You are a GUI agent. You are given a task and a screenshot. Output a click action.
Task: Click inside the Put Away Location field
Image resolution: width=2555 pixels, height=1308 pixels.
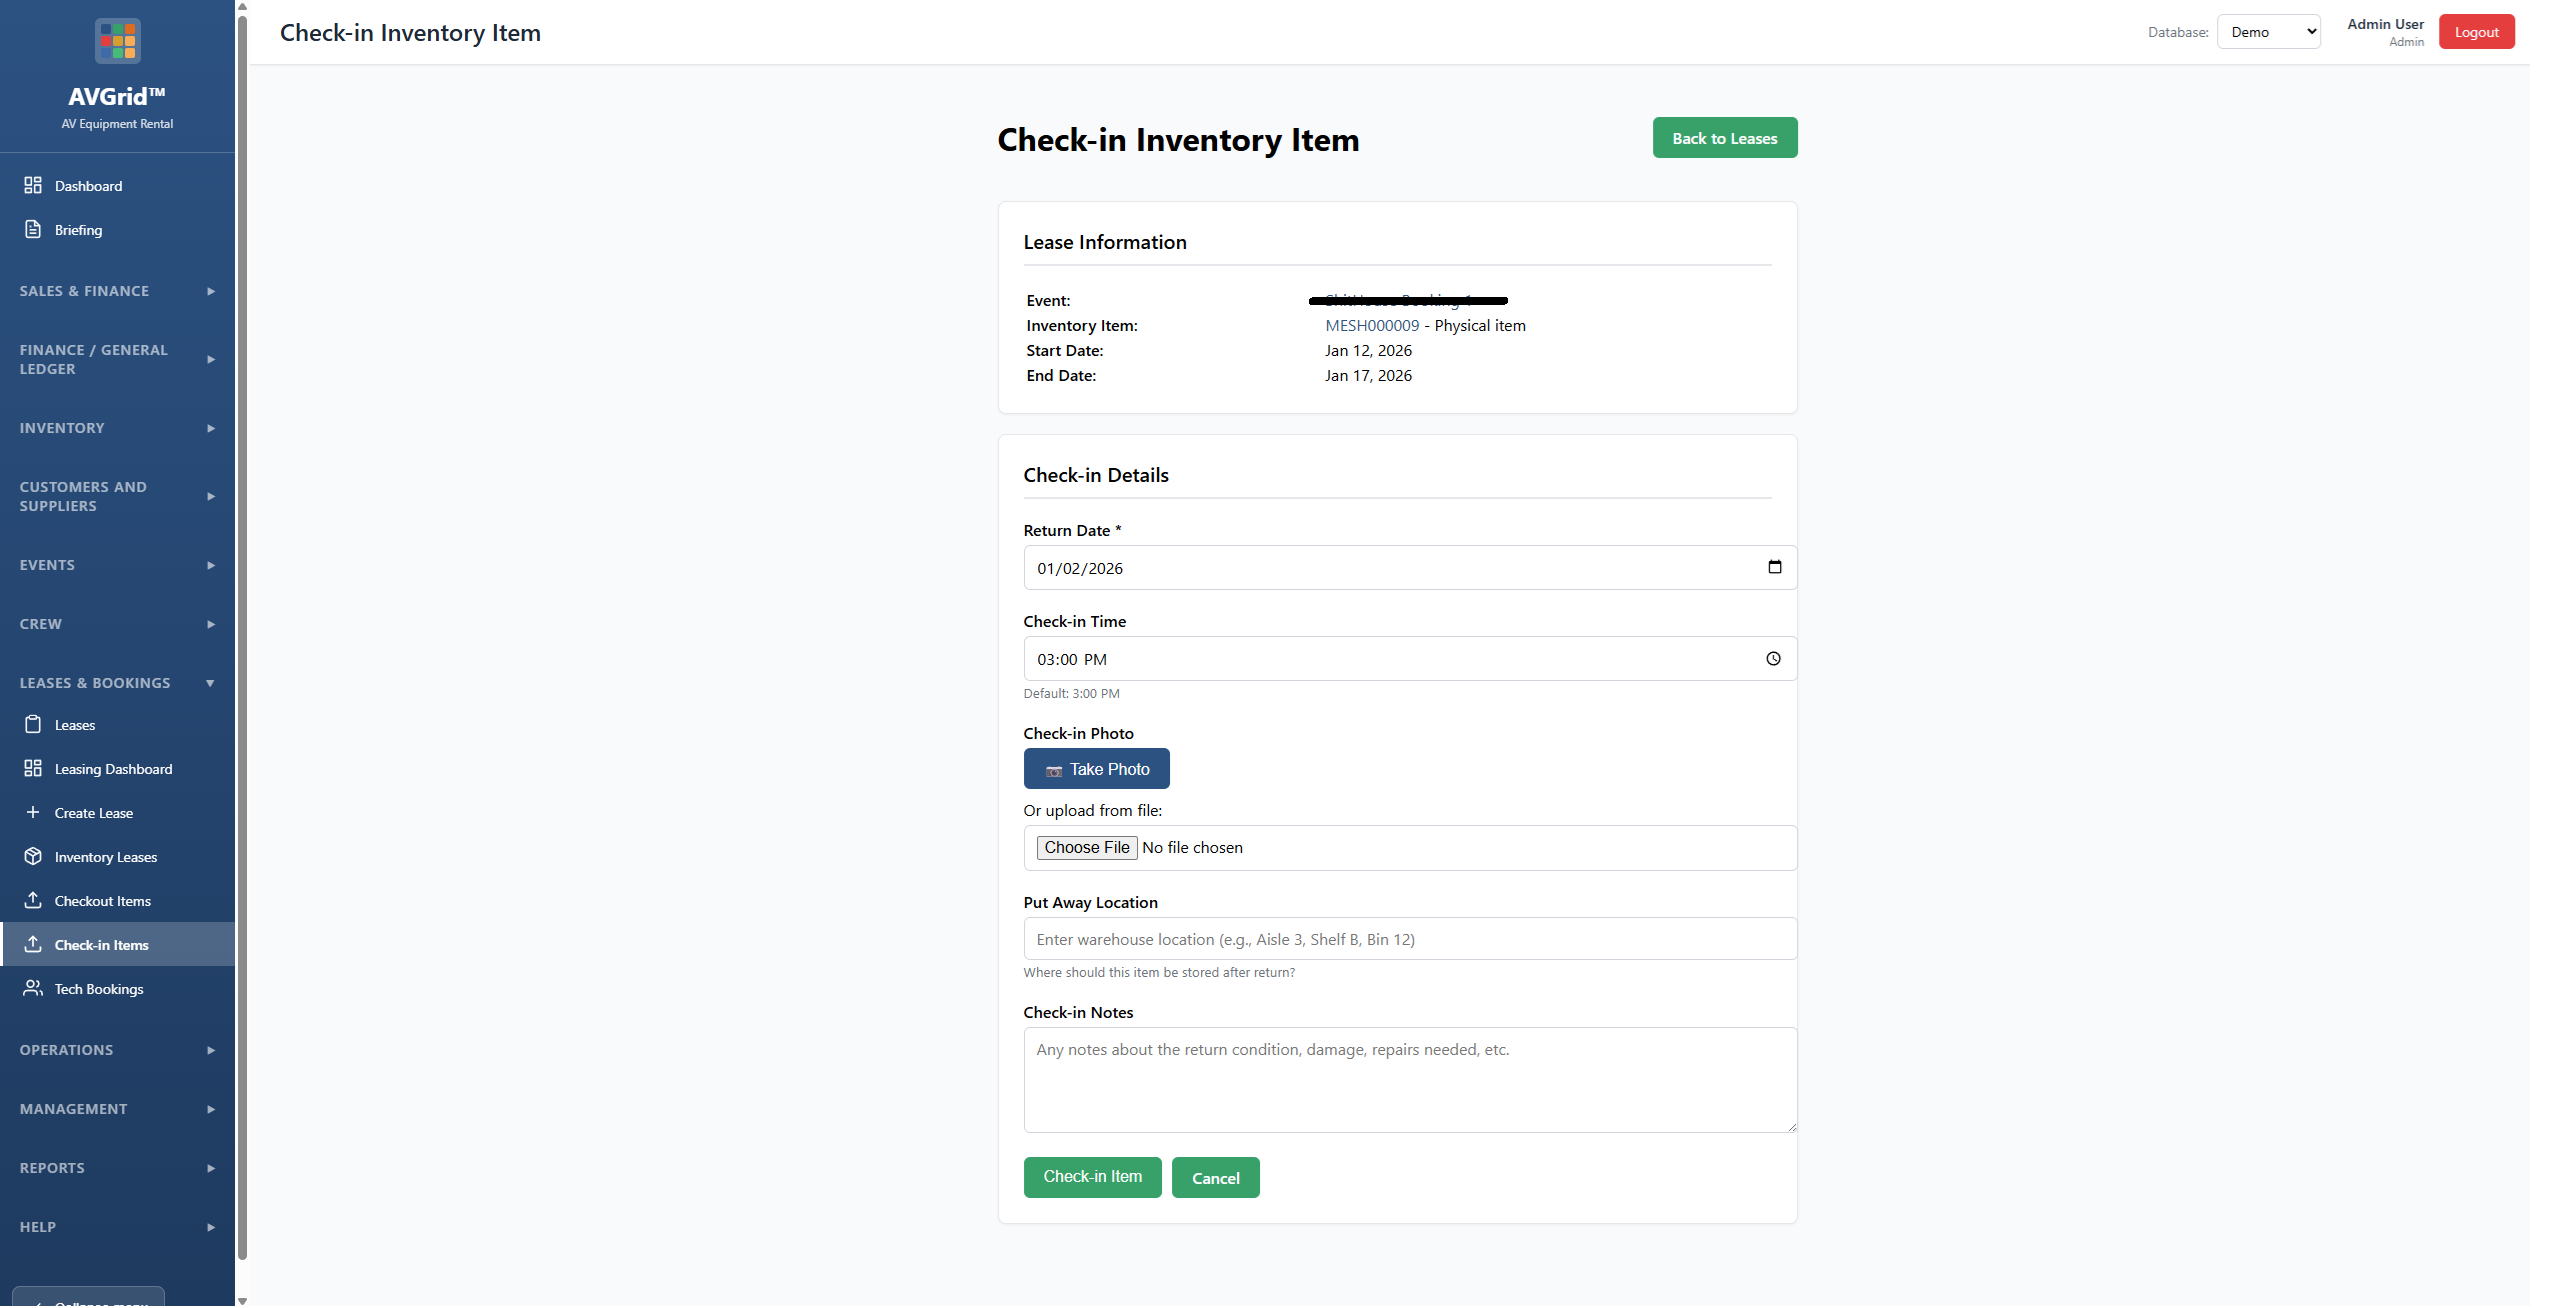(x=1409, y=938)
